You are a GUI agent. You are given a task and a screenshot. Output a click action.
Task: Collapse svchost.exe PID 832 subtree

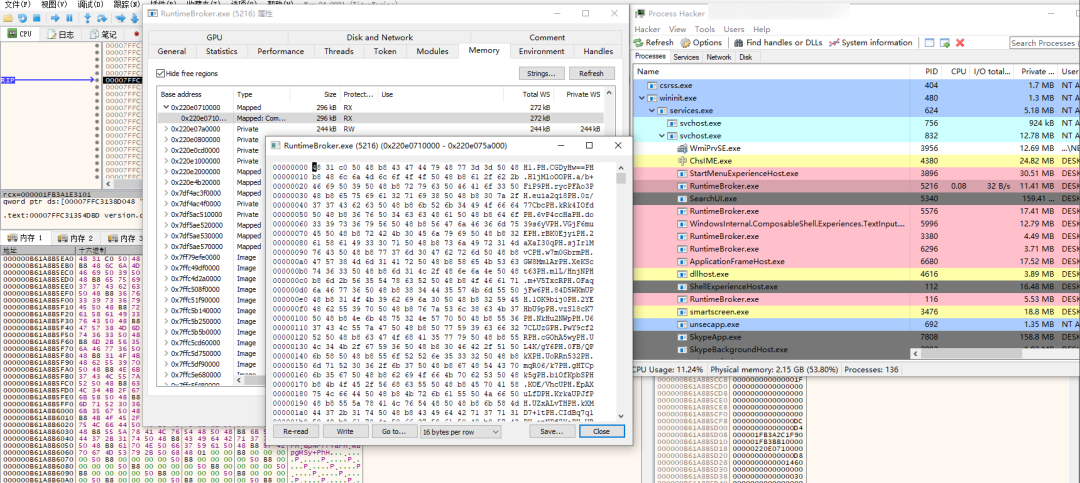(662, 136)
